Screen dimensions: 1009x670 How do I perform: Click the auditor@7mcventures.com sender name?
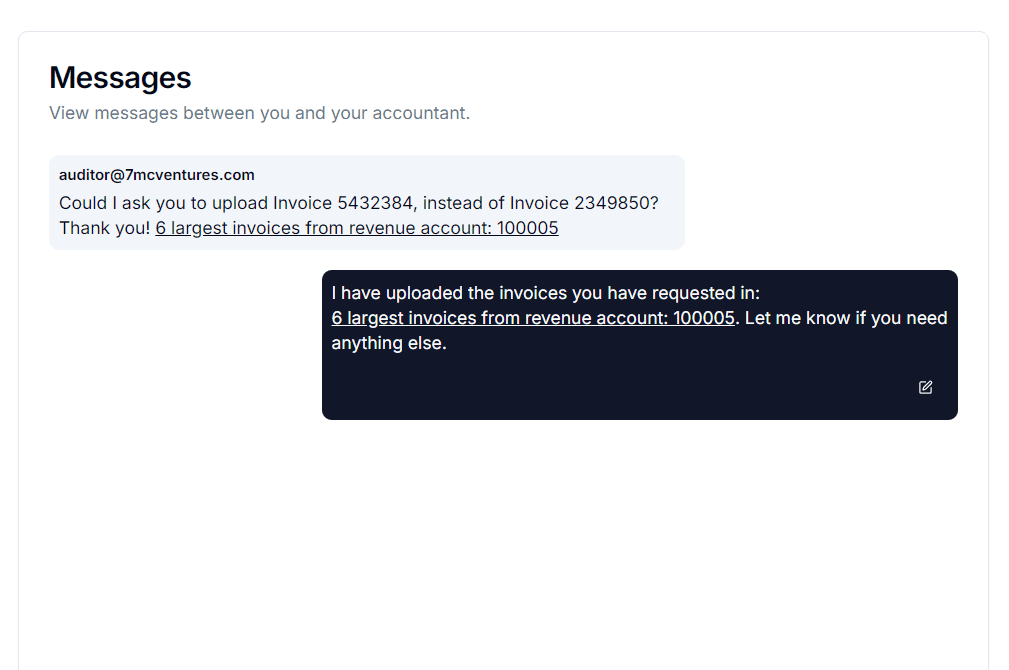click(x=156, y=175)
